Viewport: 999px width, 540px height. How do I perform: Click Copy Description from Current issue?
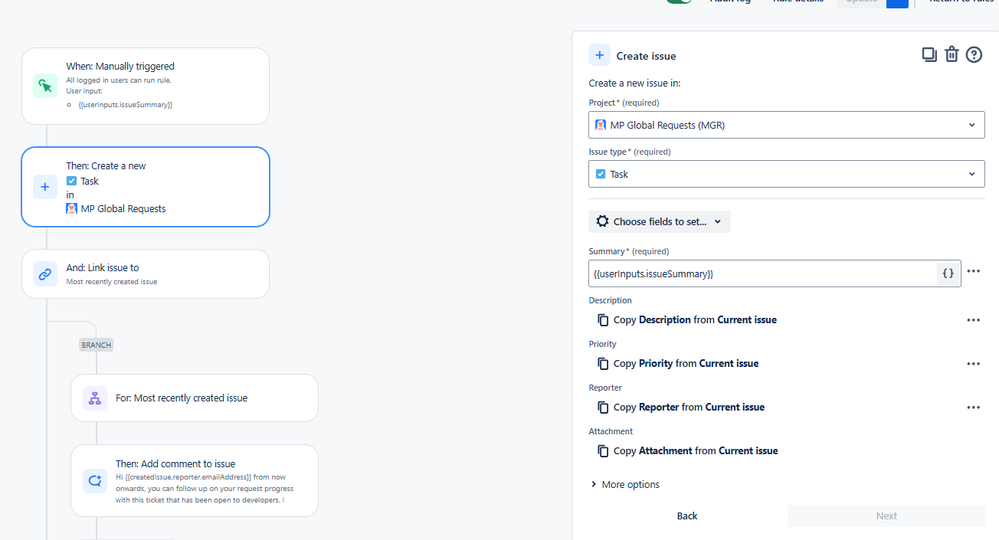[x=695, y=320]
